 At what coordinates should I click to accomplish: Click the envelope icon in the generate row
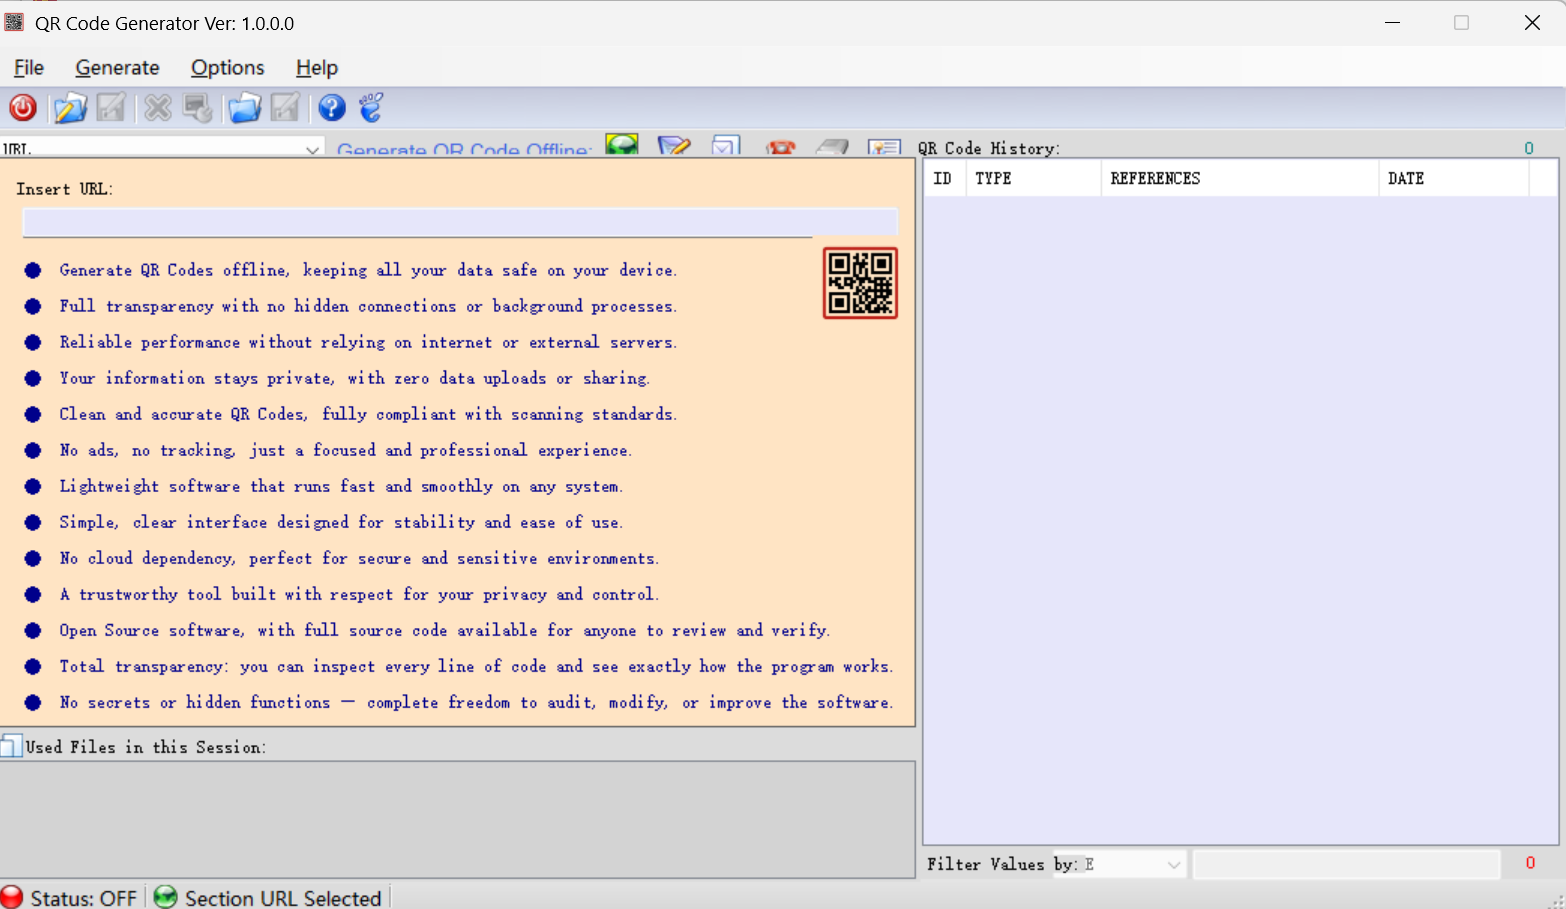(726, 148)
